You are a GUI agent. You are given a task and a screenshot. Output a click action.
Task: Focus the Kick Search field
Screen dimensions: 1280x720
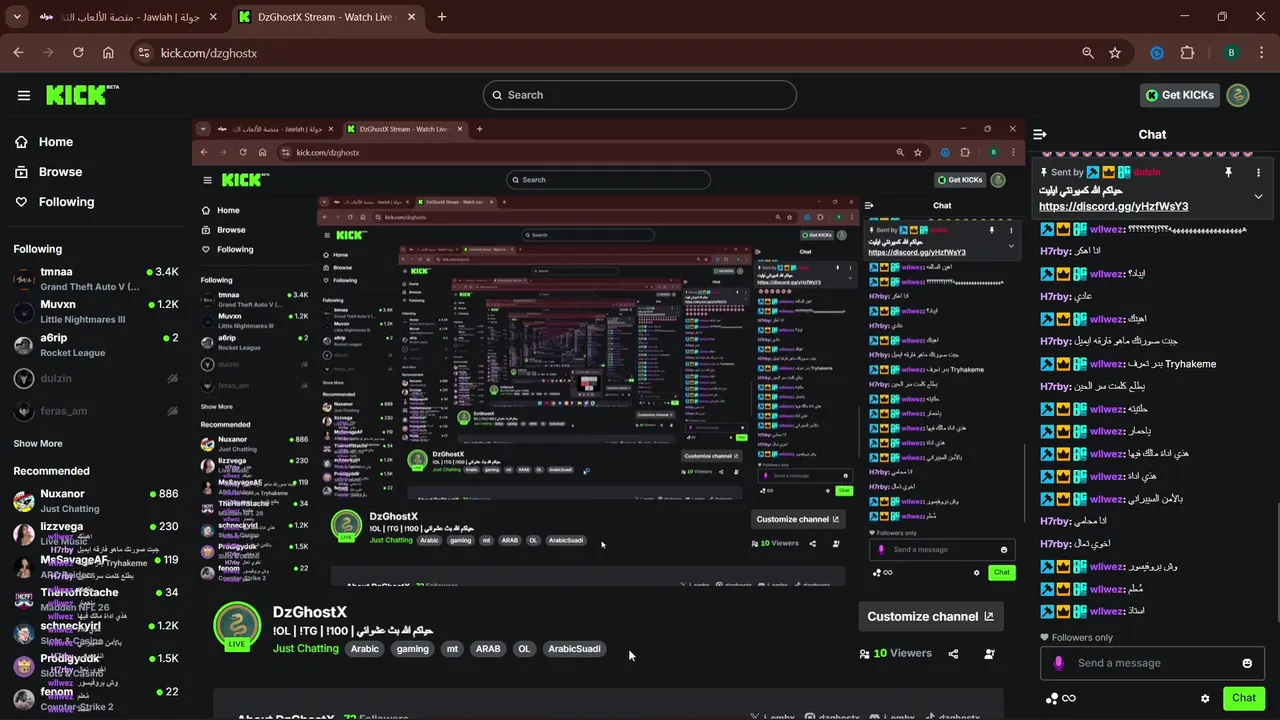(x=640, y=95)
